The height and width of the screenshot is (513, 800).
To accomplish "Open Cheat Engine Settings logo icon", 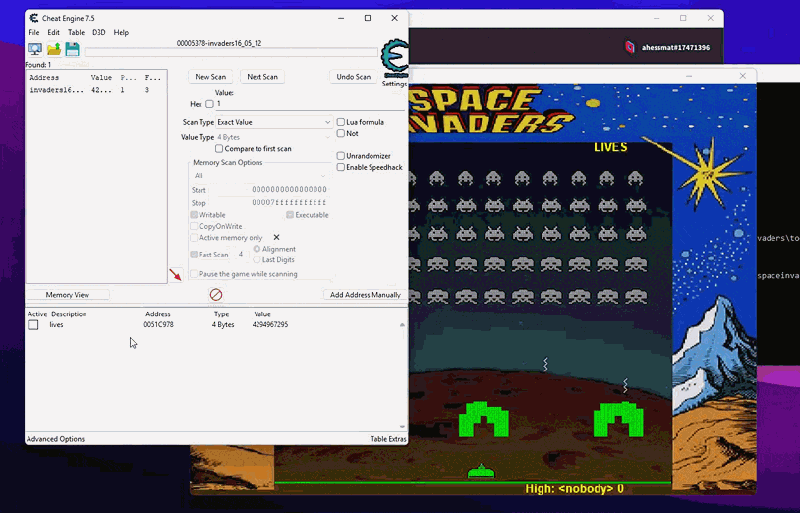I will tap(394, 59).
